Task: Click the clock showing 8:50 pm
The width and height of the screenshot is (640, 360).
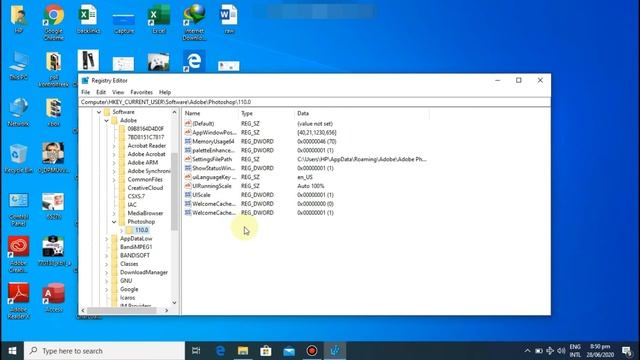Action: (600, 347)
